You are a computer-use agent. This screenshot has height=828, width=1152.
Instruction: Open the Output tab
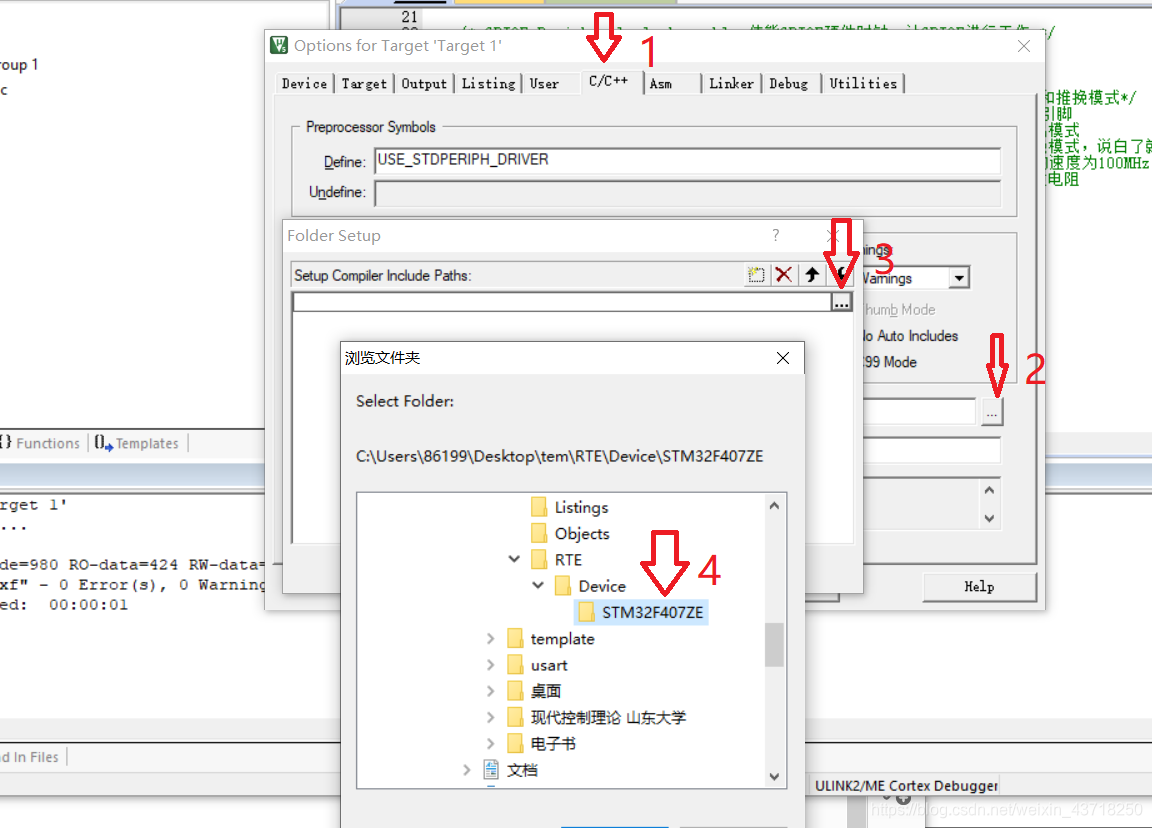point(424,84)
